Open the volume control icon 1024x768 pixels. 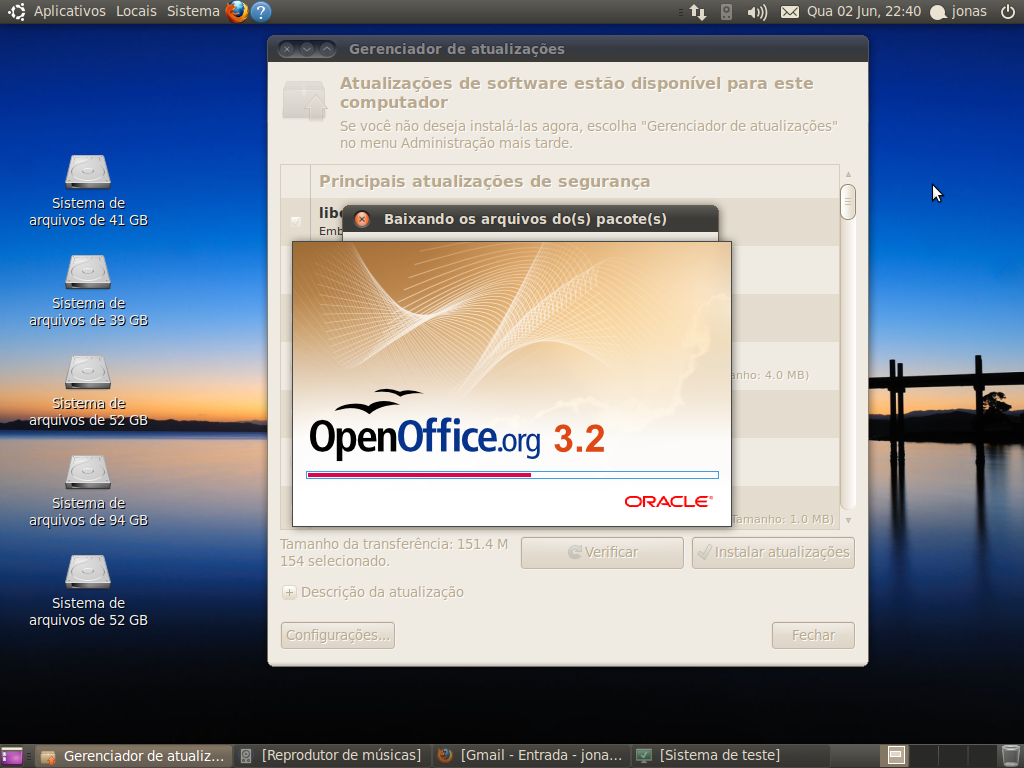757,12
